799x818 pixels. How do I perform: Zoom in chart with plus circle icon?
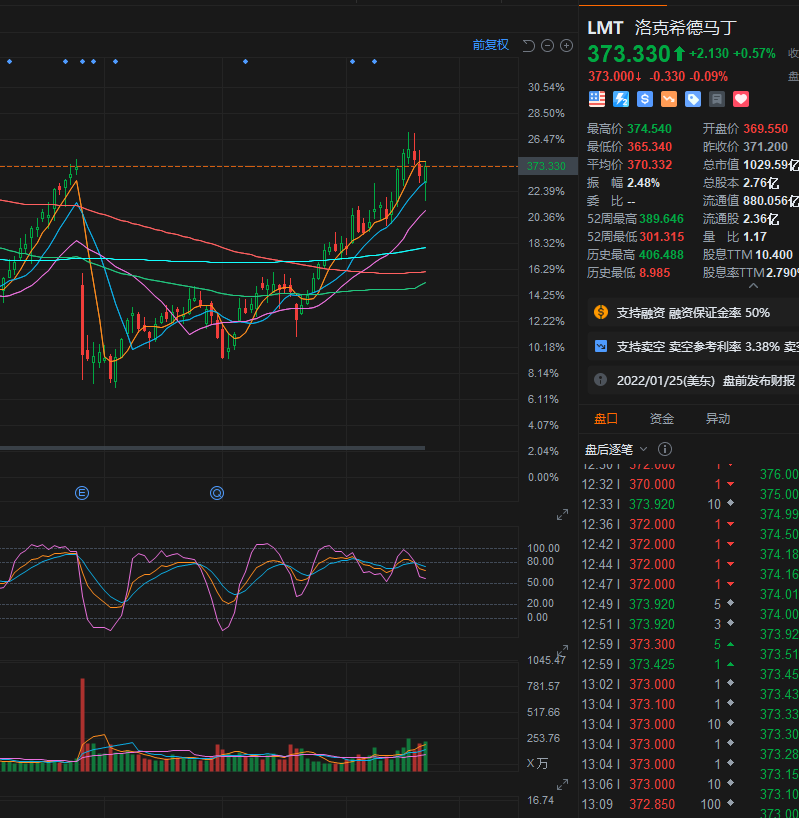pyautogui.click(x=566, y=46)
